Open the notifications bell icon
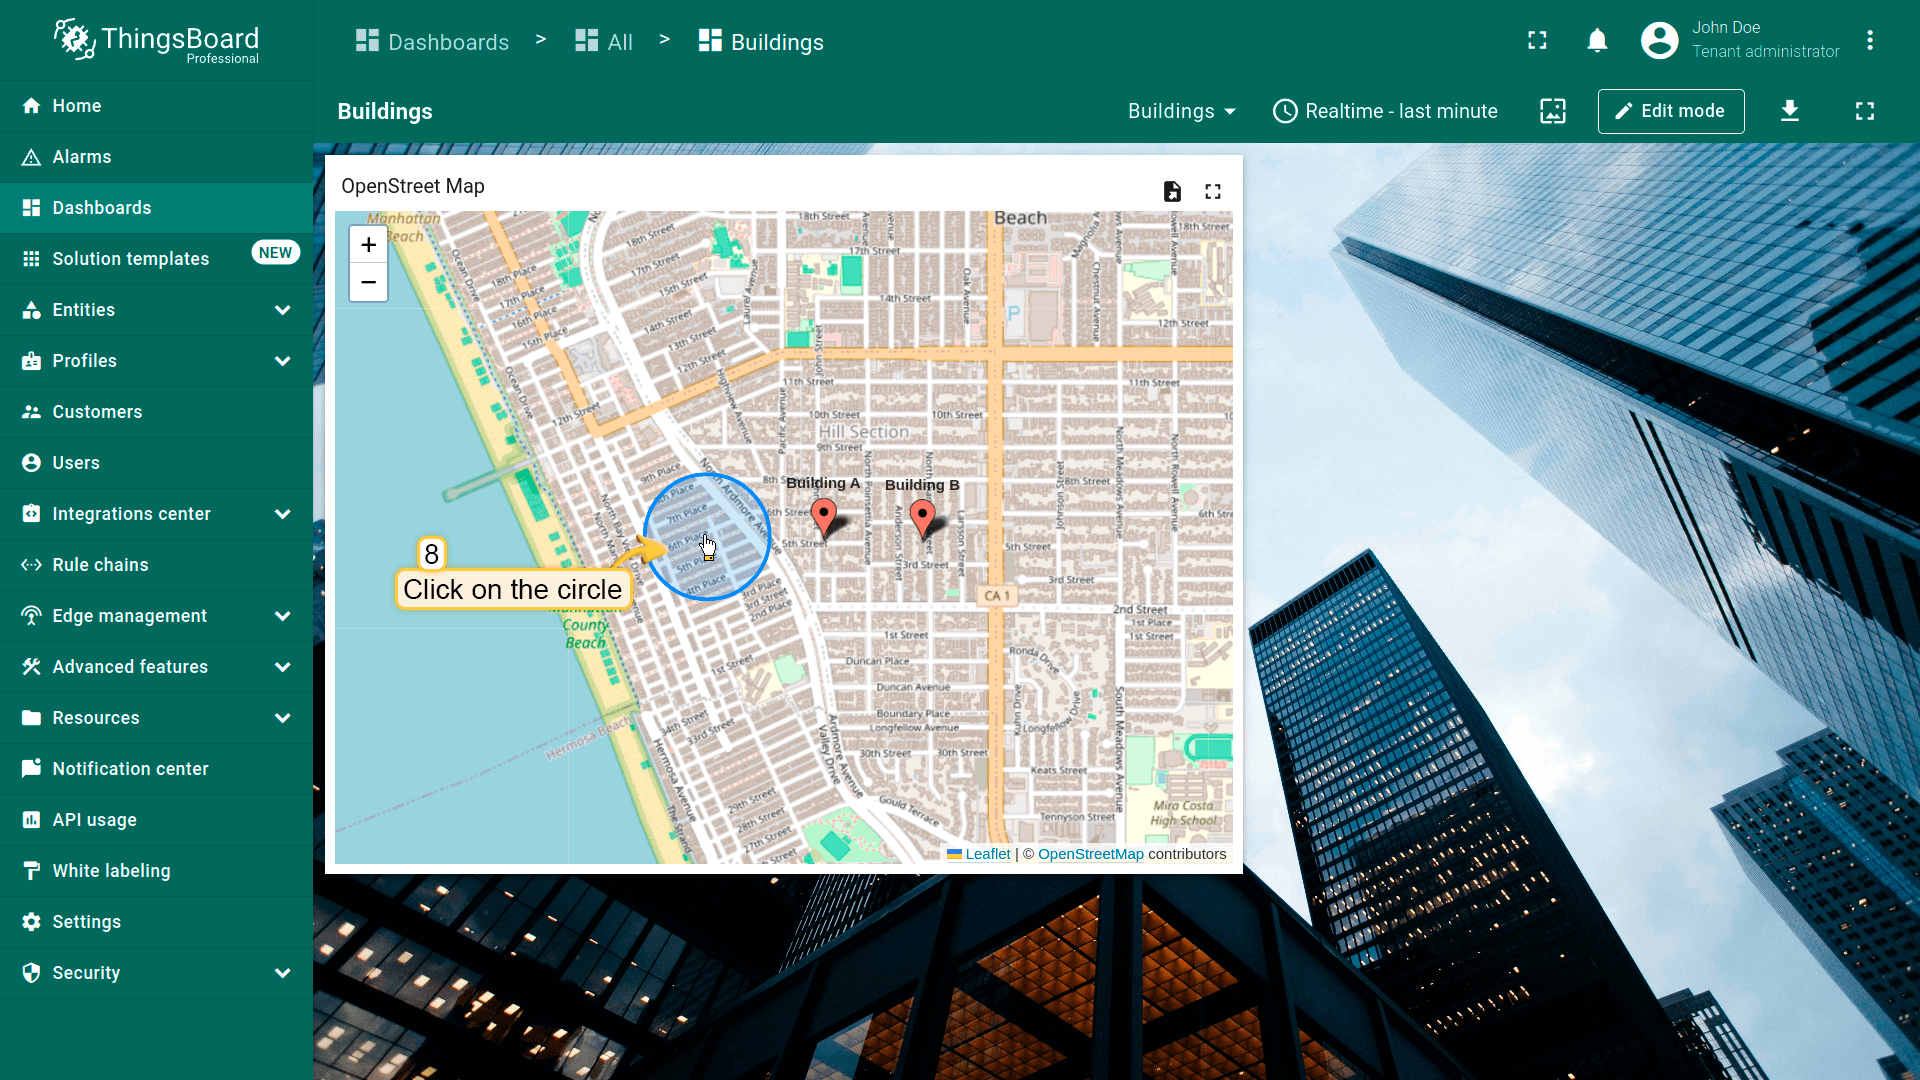 1597,41
